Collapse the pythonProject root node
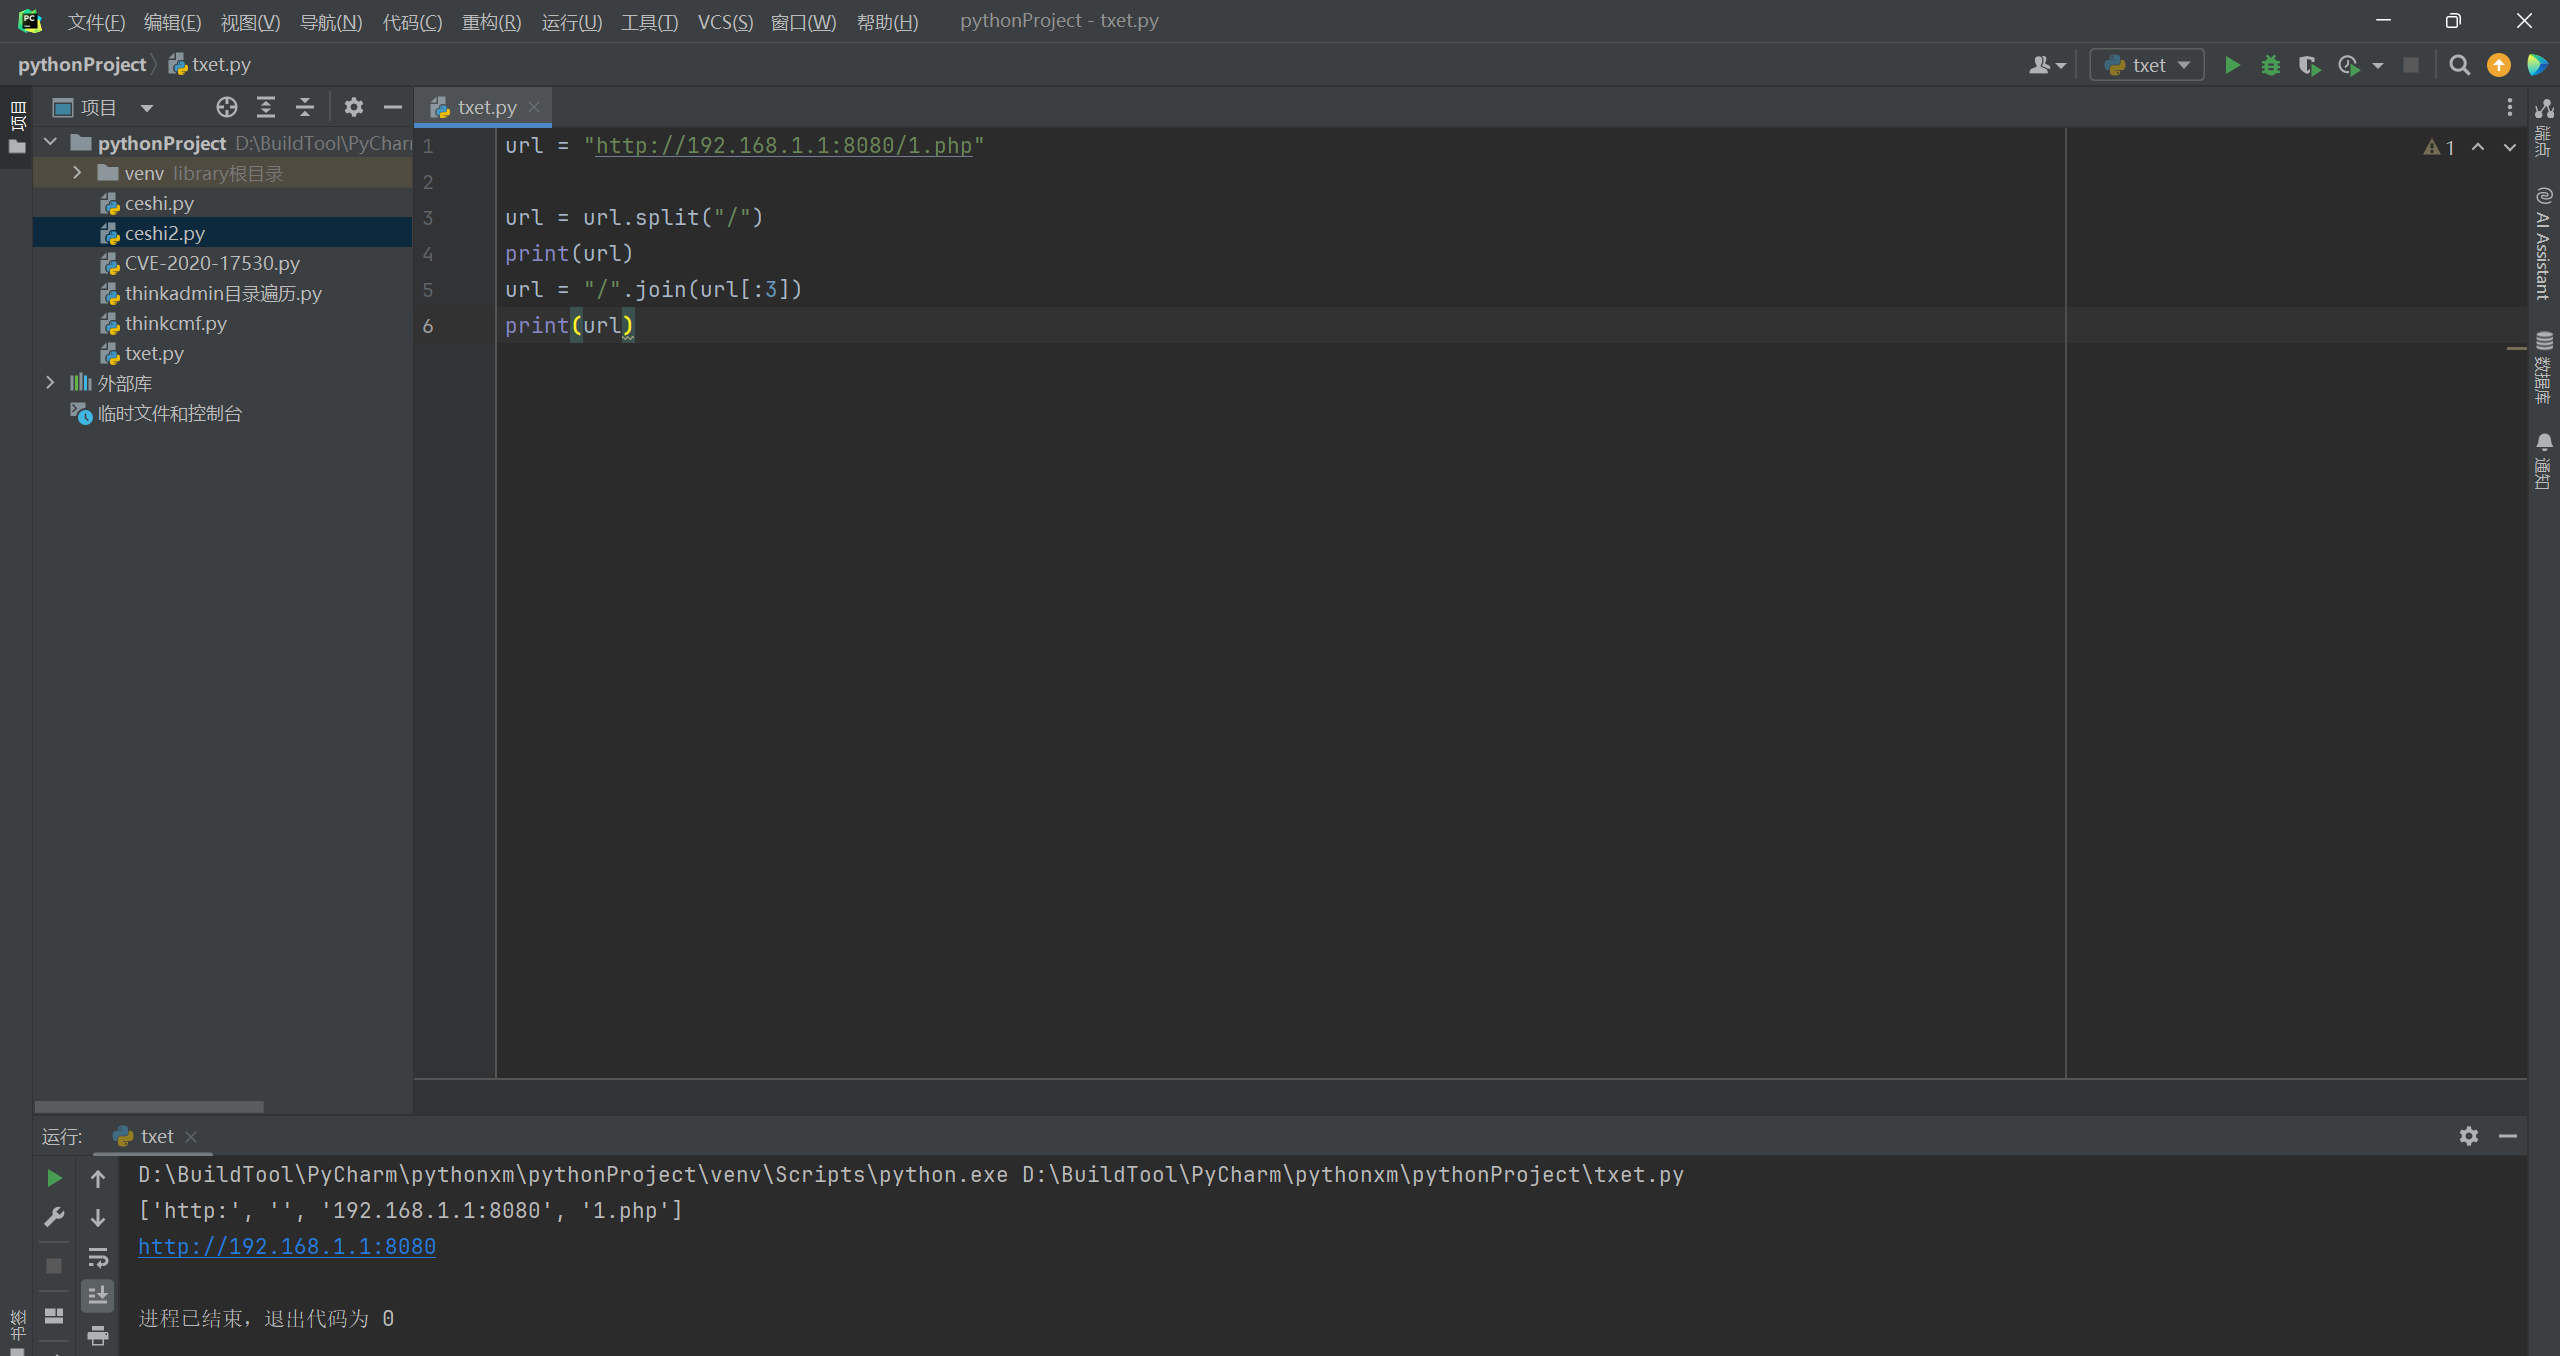 pyautogui.click(x=50, y=143)
